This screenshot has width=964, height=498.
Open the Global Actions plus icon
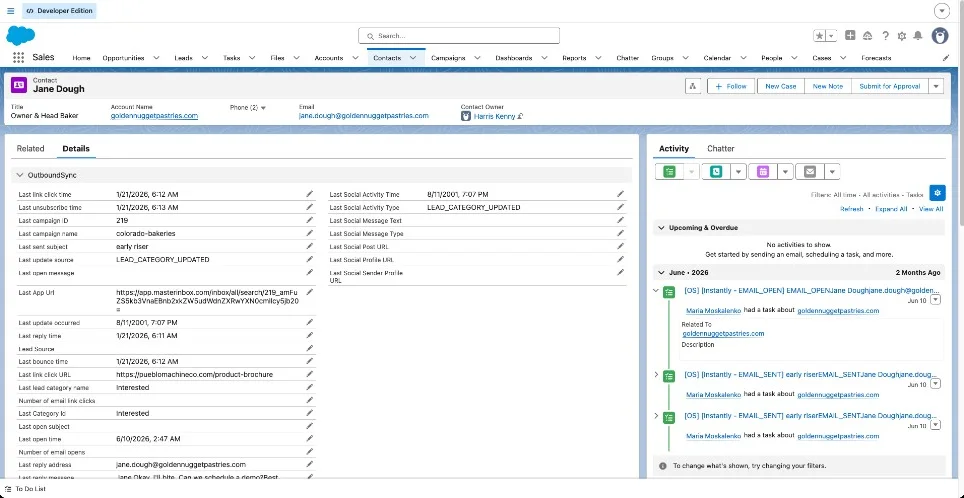850,36
